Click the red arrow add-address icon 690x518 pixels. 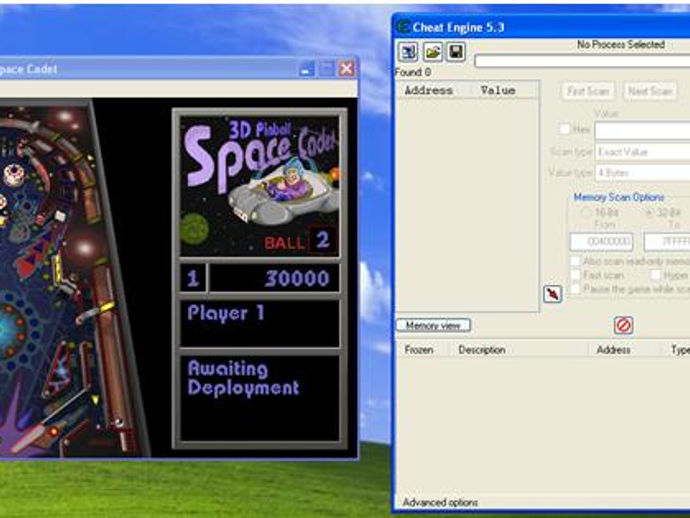553,294
